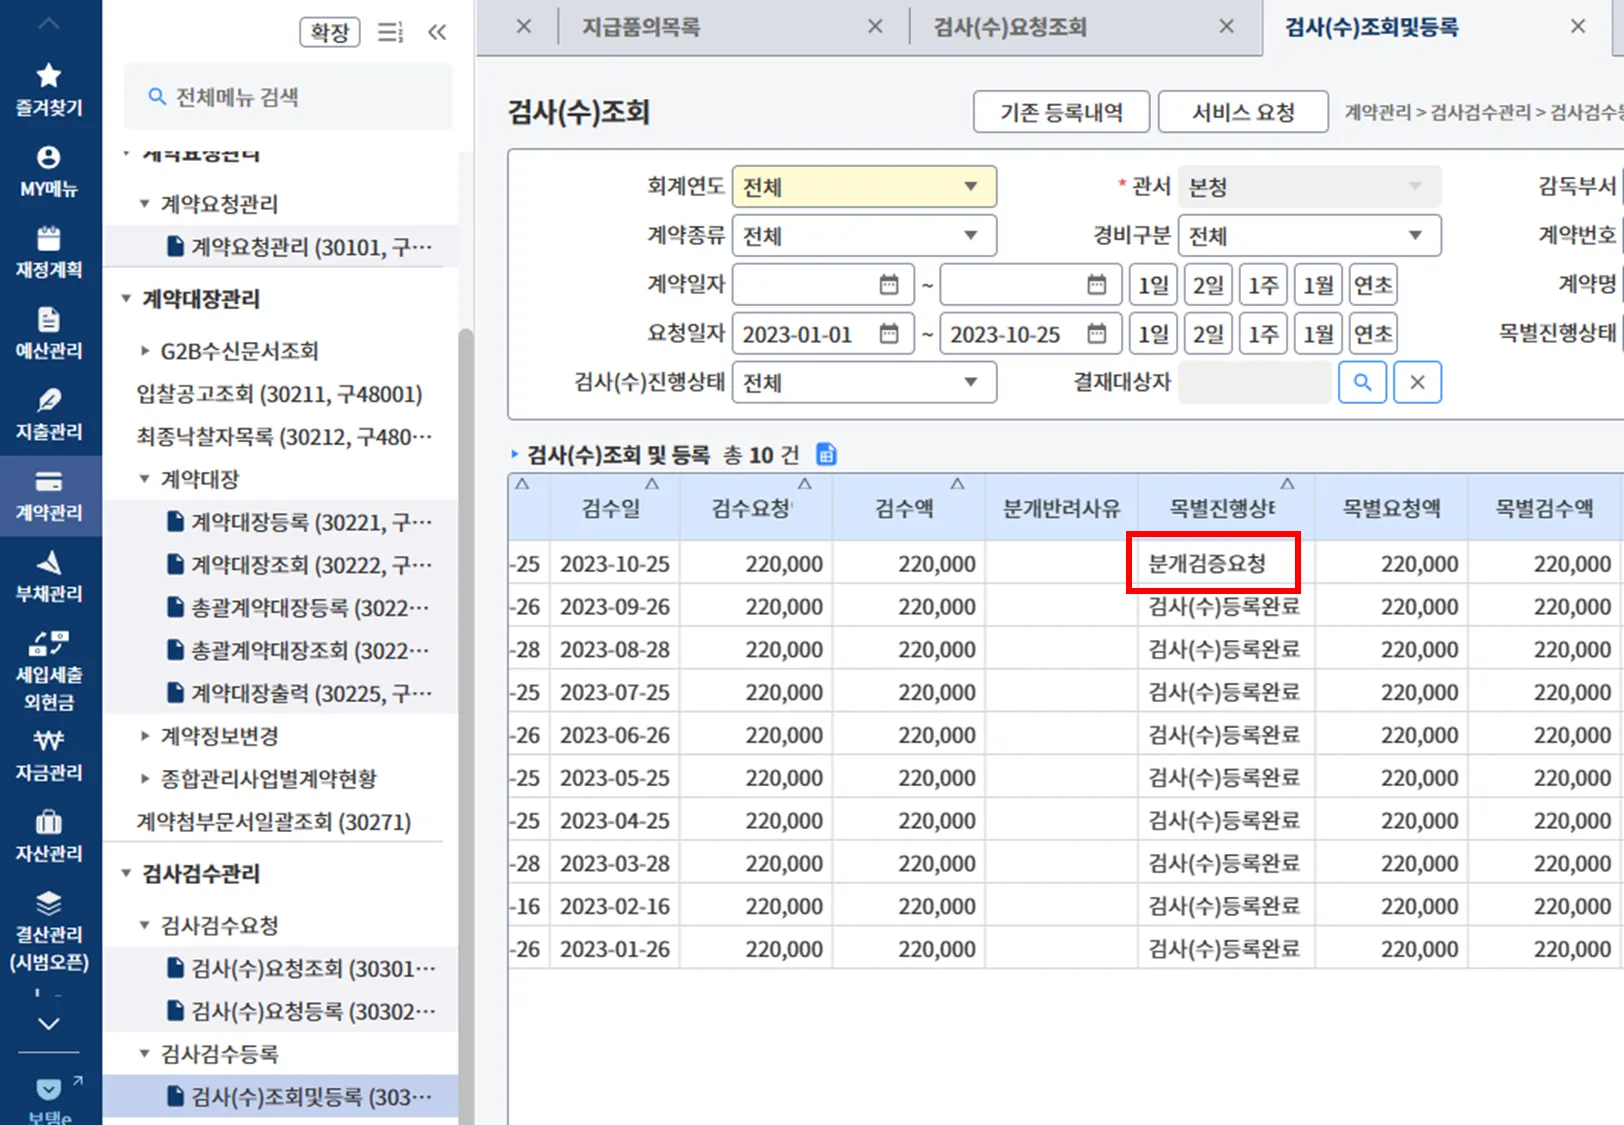This screenshot has height=1125, width=1624.
Task: Click the Excel export icon next to 총 10 건
Action: [x=826, y=455]
